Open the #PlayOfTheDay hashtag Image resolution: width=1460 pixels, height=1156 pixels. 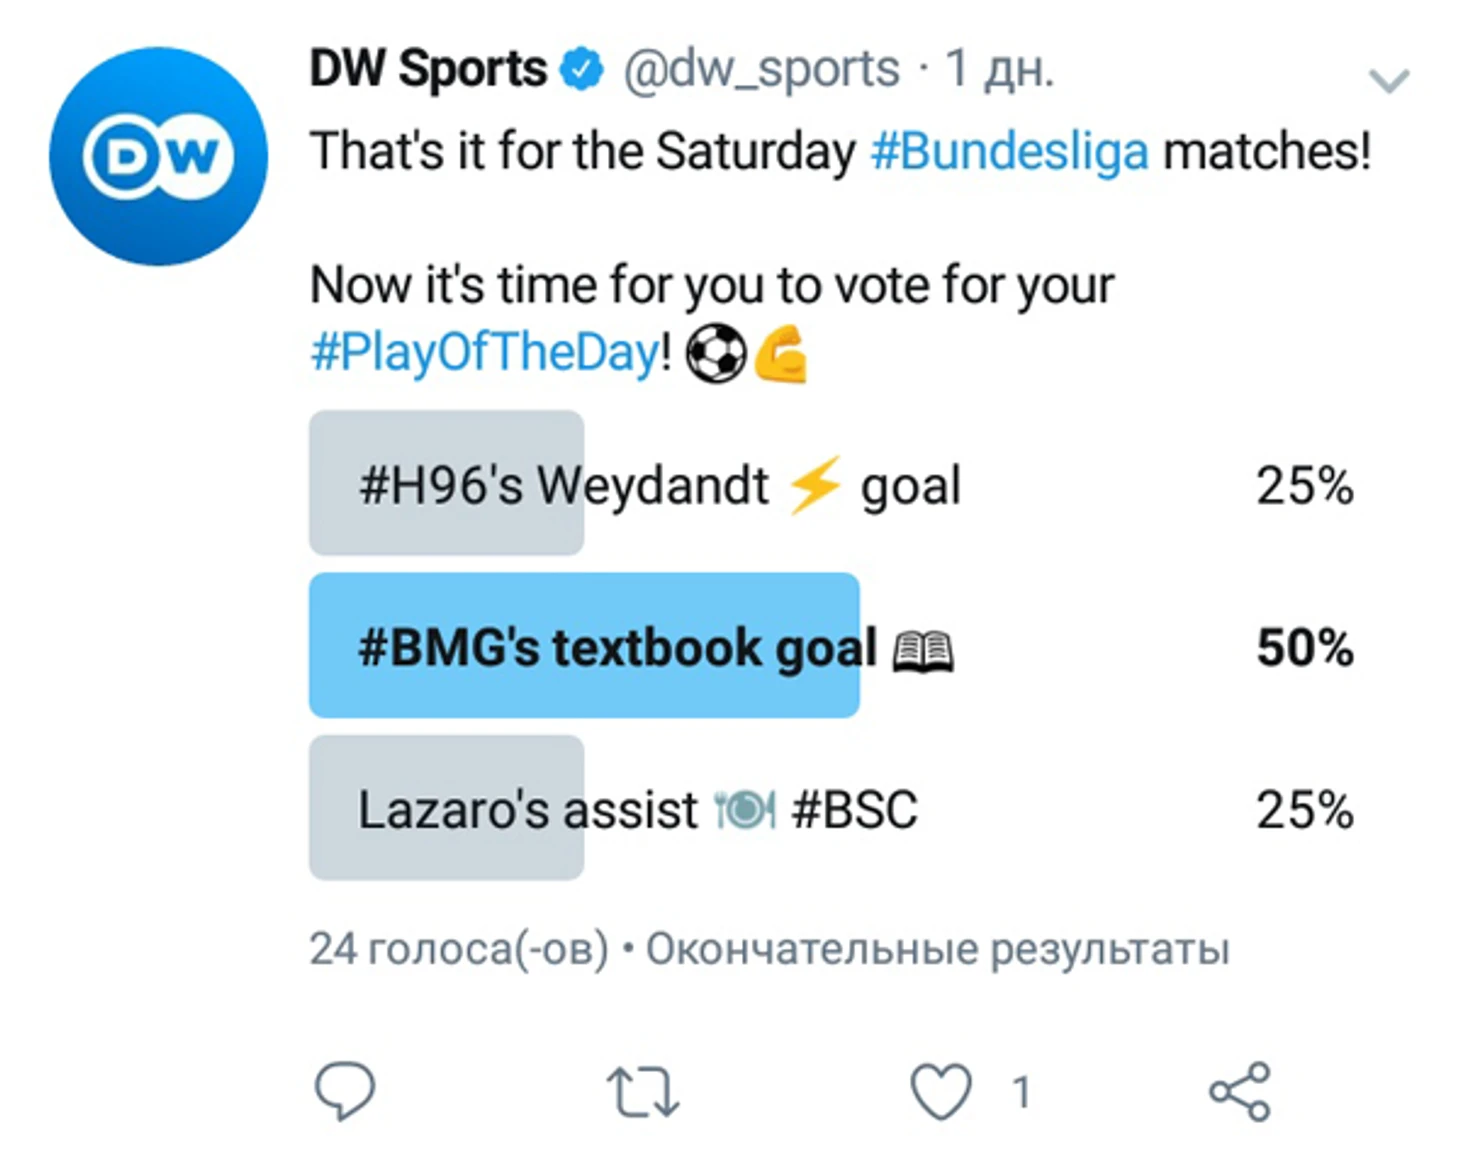pyautogui.click(x=485, y=352)
